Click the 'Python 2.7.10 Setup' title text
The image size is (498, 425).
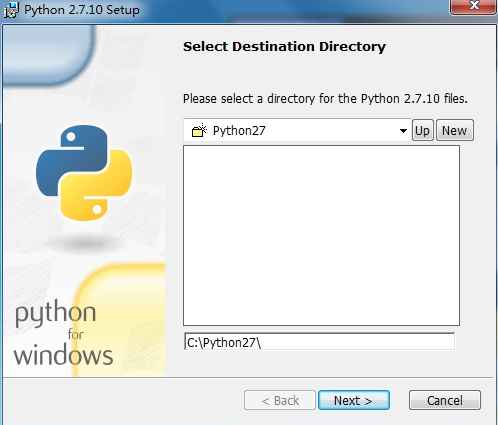[x=82, y=10]
